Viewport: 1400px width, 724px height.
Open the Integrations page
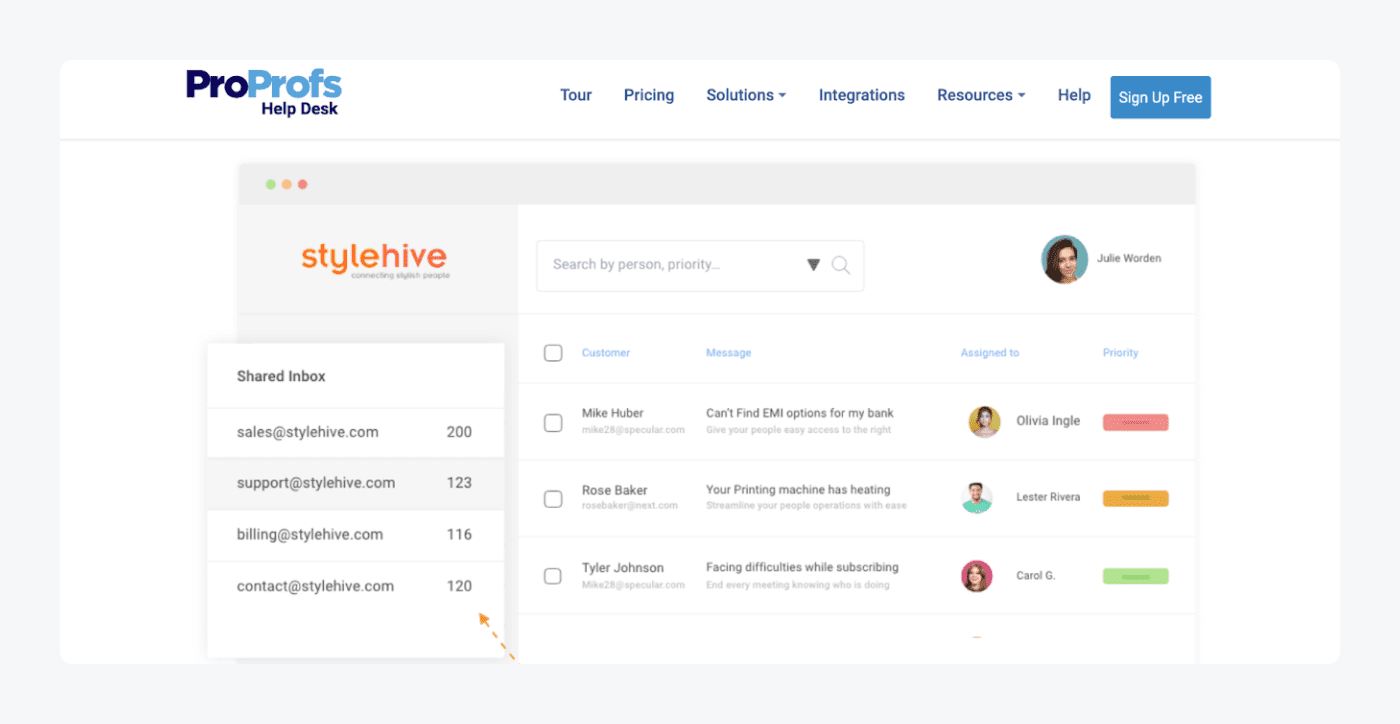[x=862, y=95]
